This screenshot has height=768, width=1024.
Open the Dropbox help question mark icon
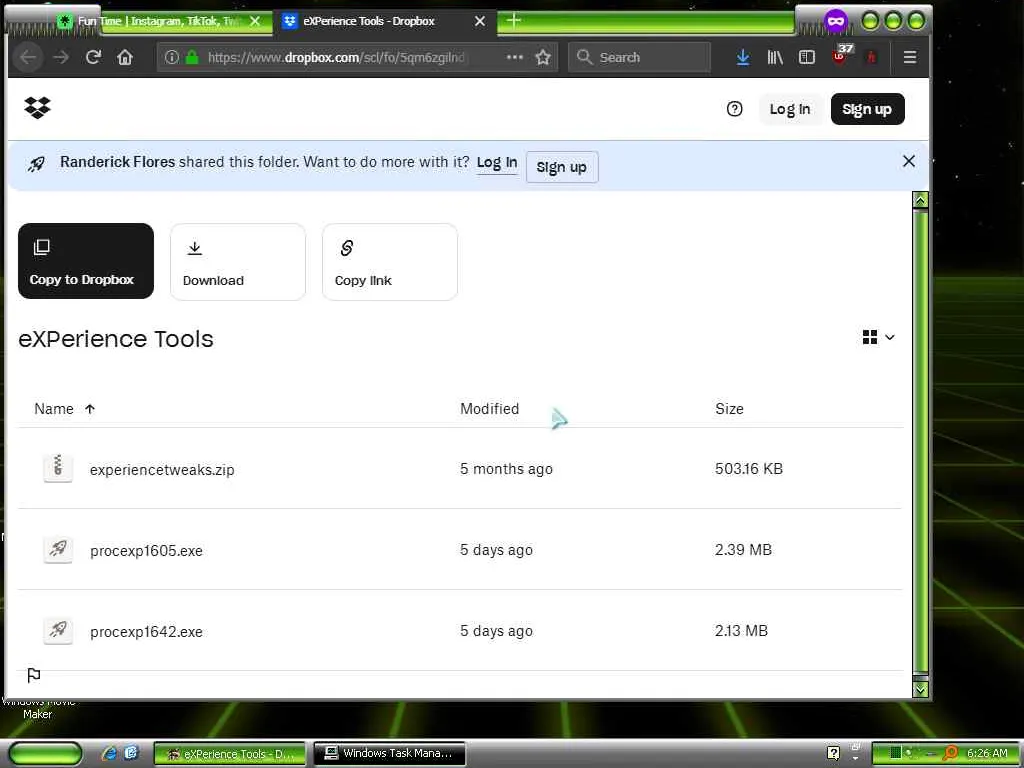click(x=734, y=109)
